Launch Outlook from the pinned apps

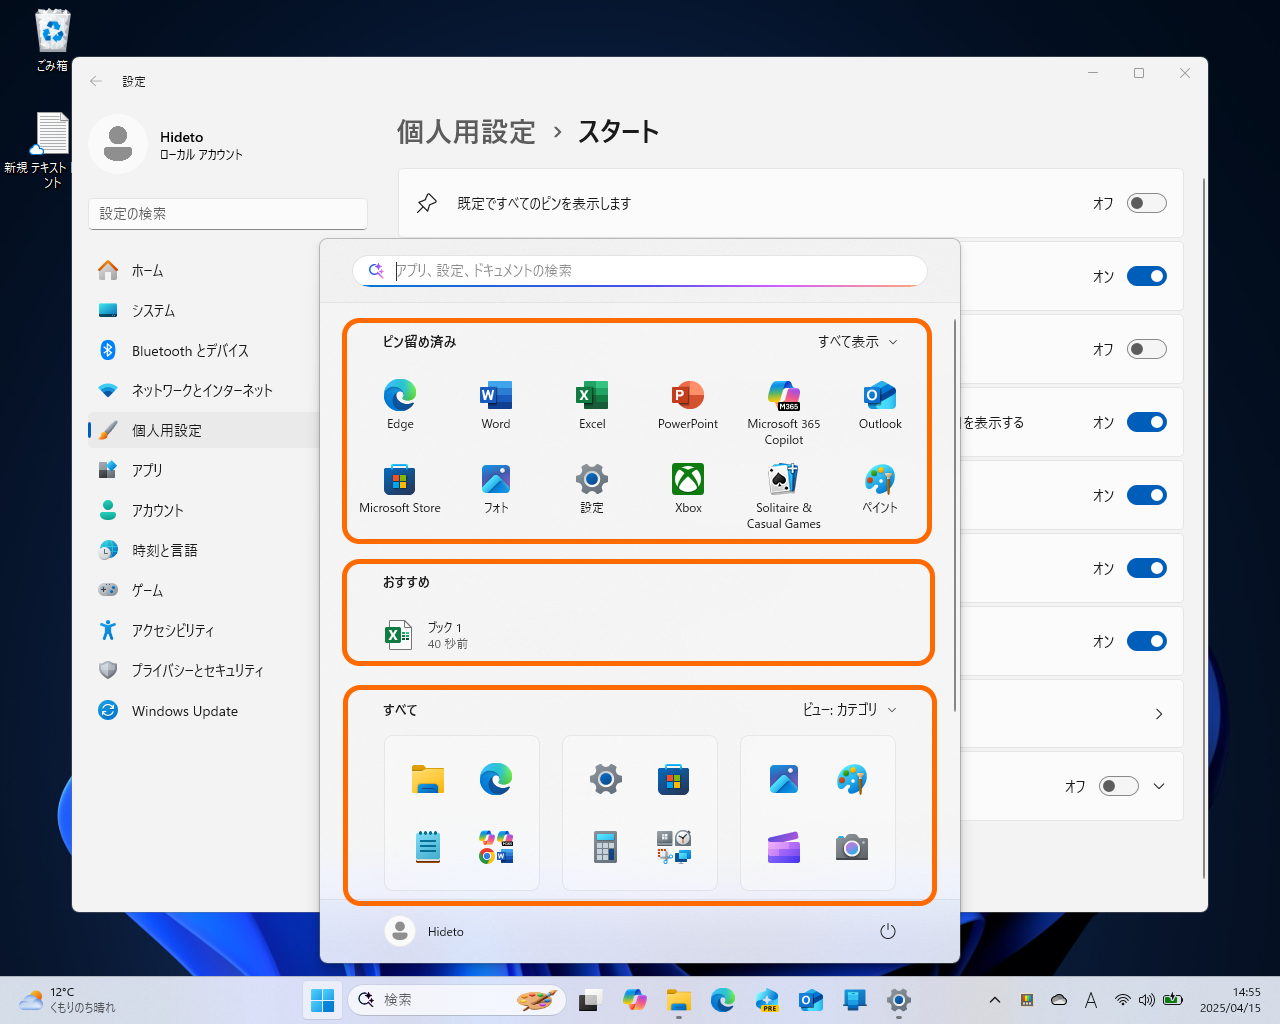click(880, 404)
